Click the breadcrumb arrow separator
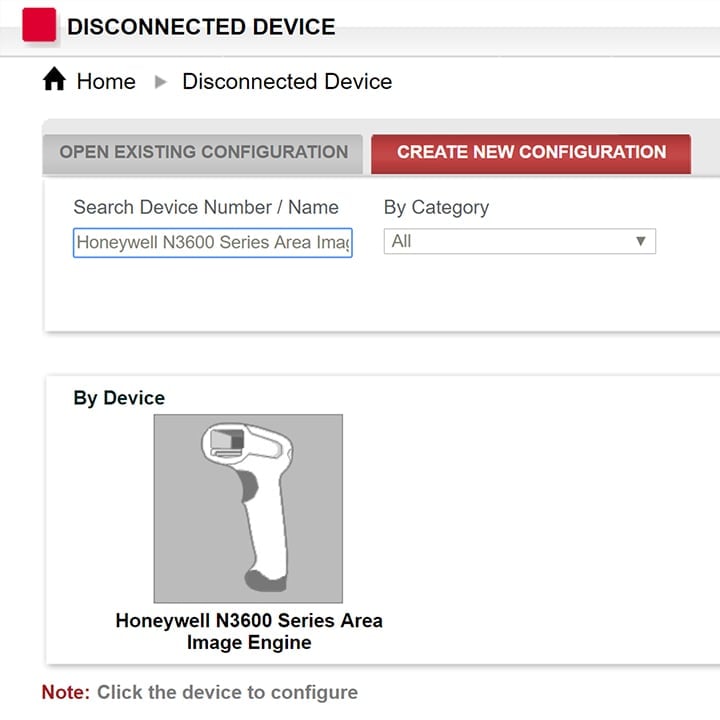Screen dimensions: 720x720 (x=160, y=82)
